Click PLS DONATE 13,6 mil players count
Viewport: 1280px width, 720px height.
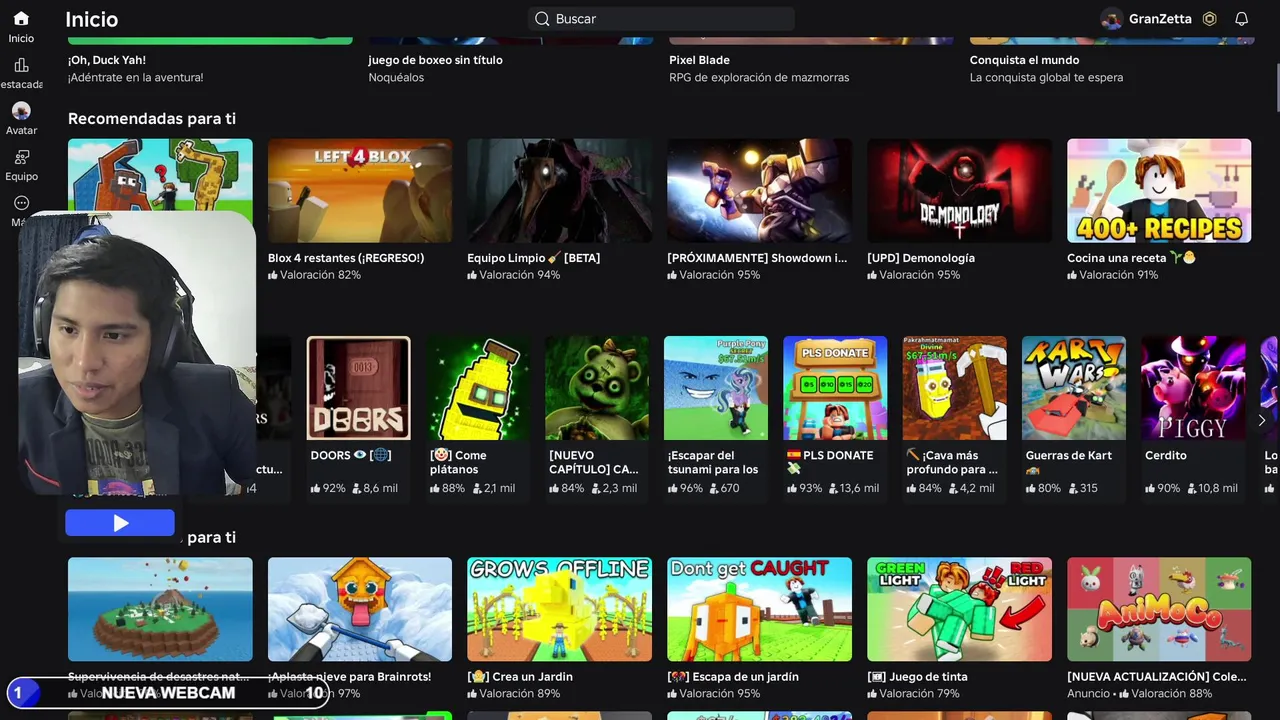855,489
